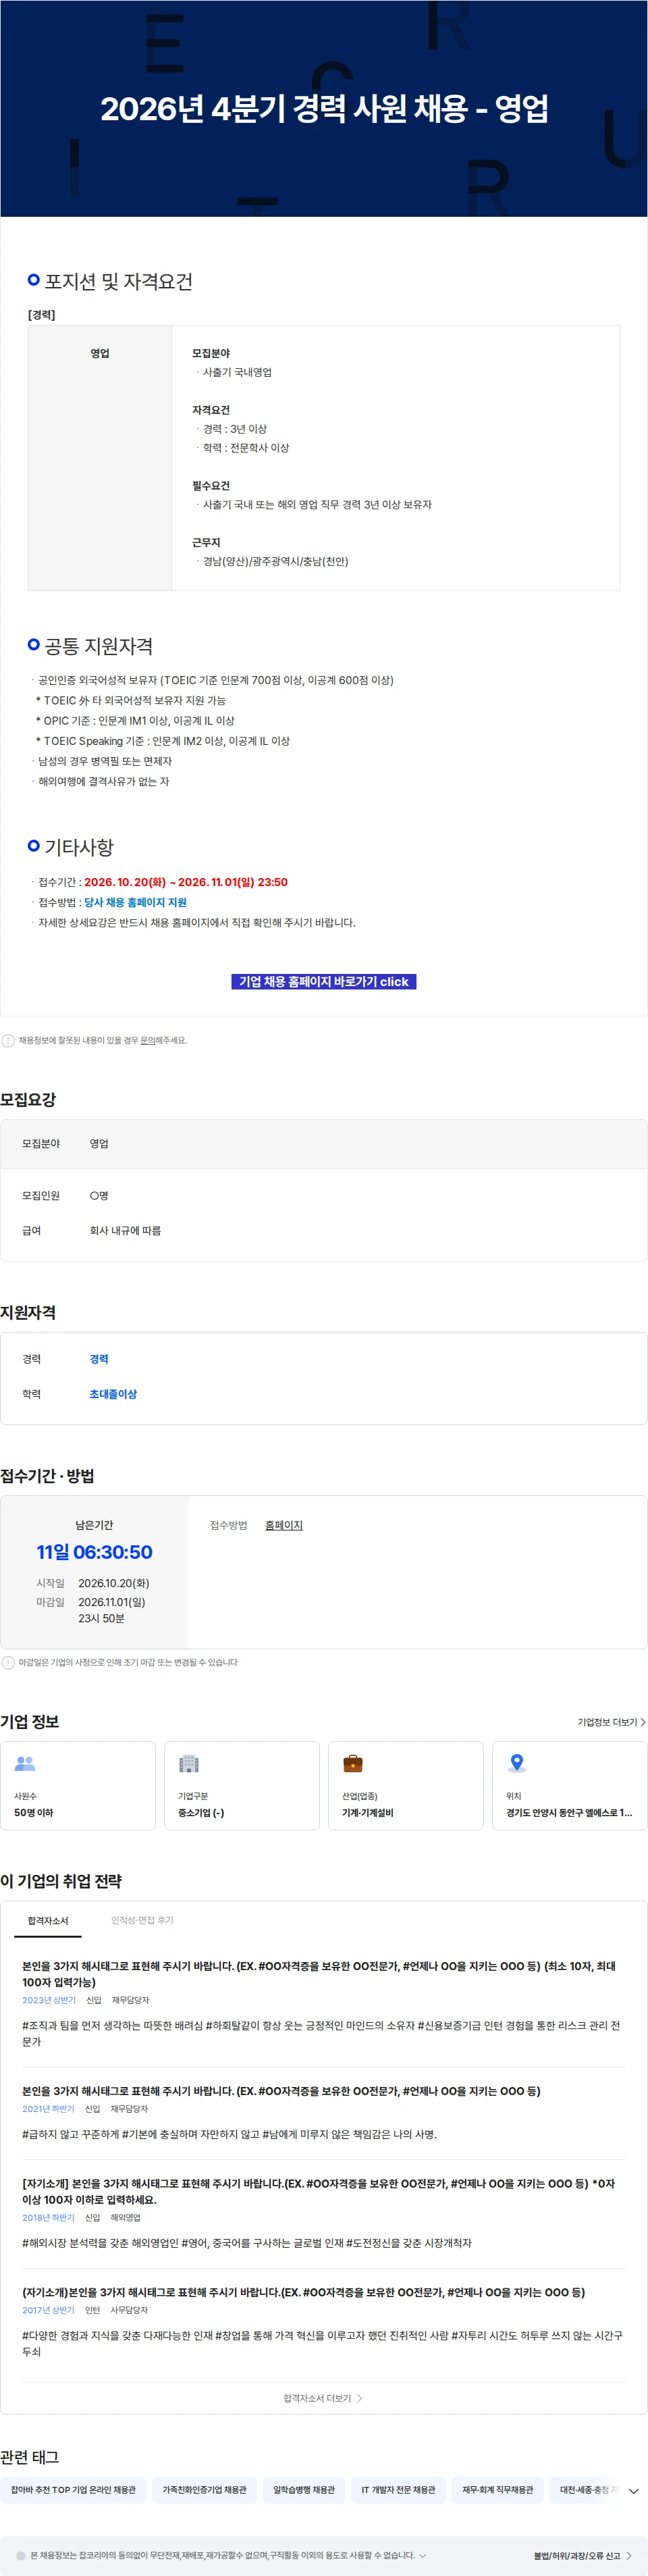Viewport: 648px width, 2576px height.
Task: Click the blue bullet icon next to 포지션 및 자격요건
Action: coord(34,280)
